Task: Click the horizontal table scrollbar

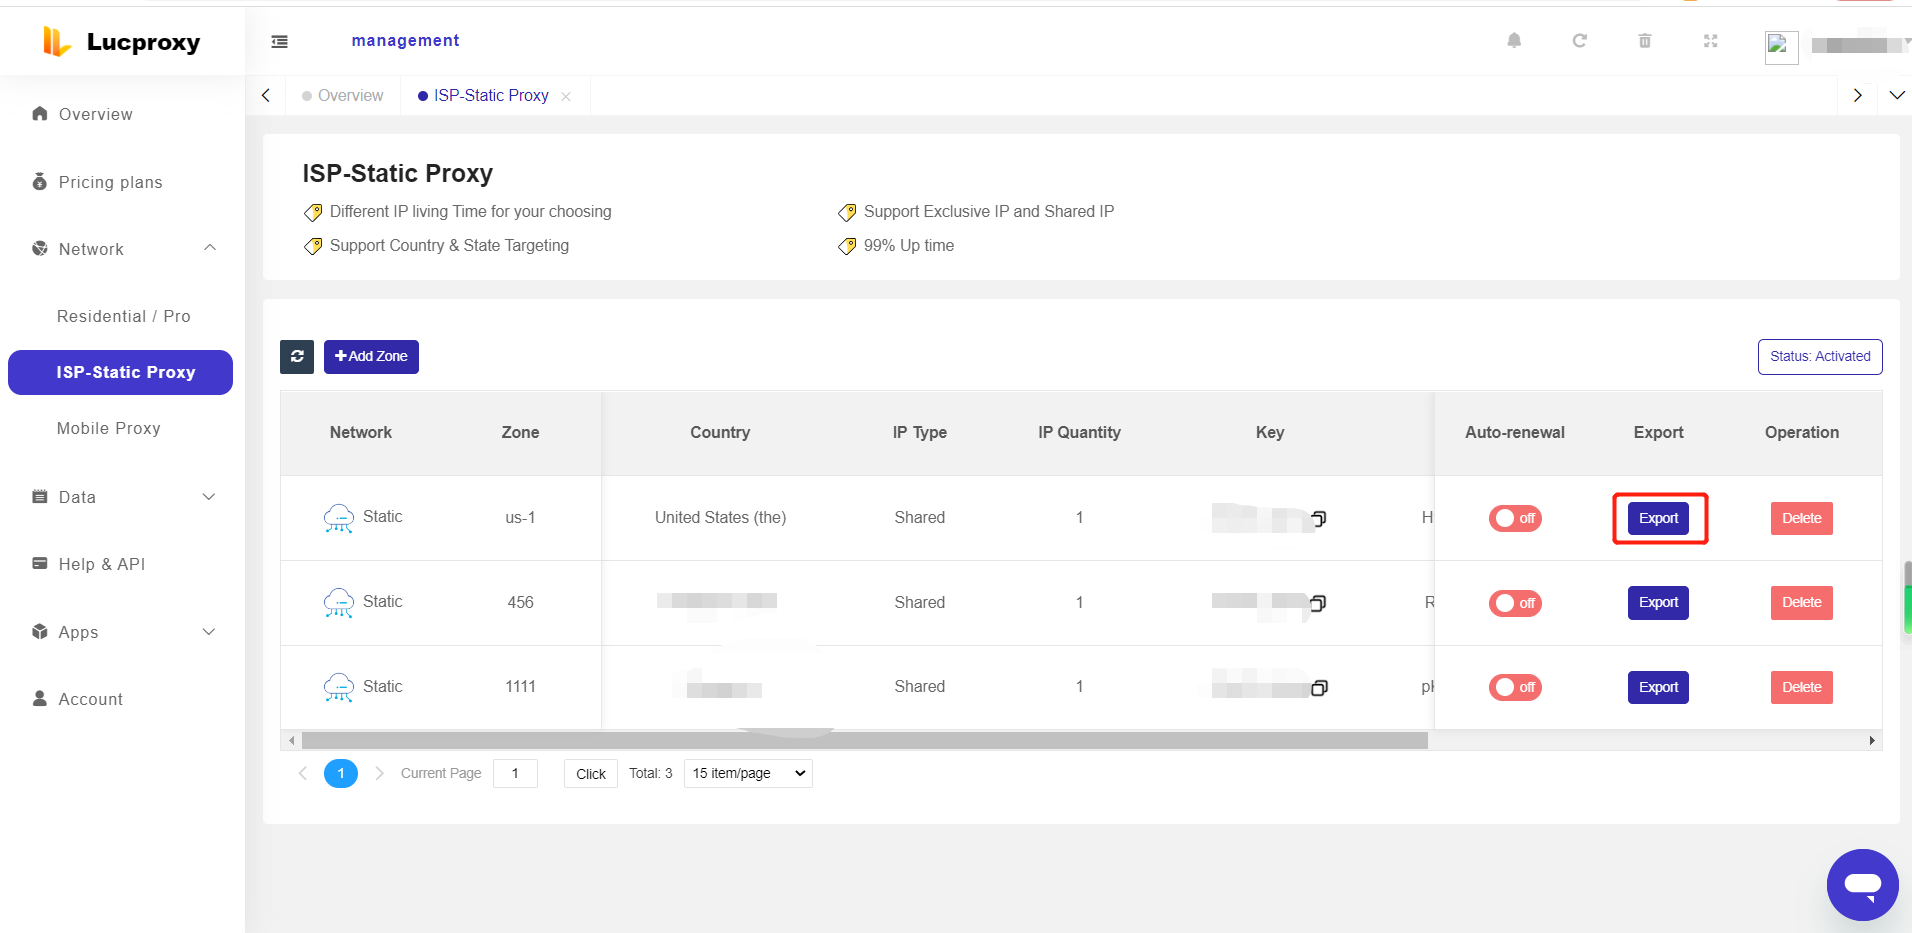Action: [865, 741]
